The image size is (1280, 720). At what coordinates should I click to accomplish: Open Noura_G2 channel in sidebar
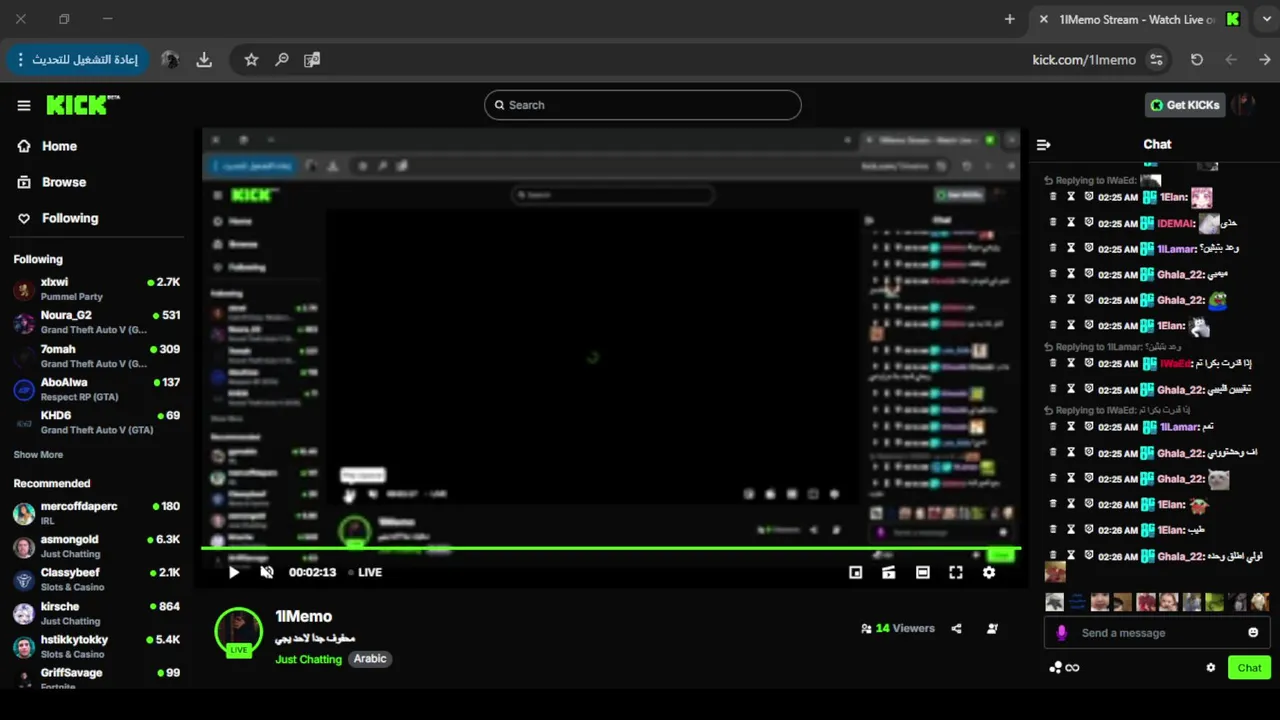(97, 322)
